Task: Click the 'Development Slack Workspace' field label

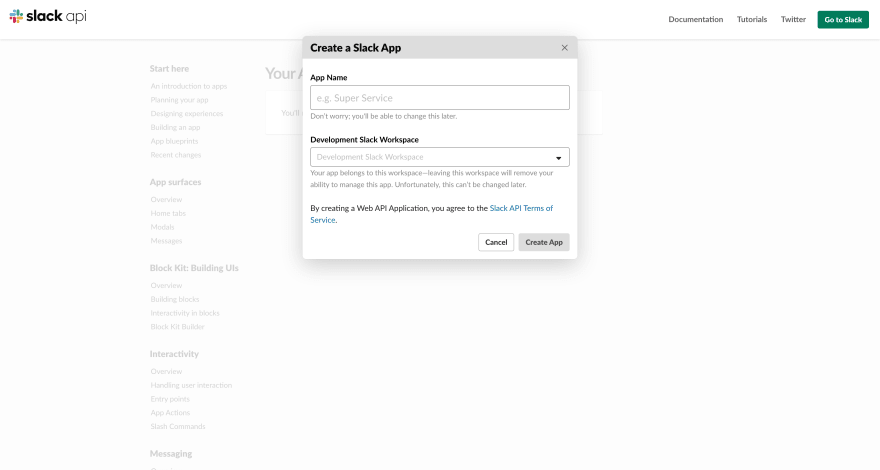Action: tap(364, 139)
